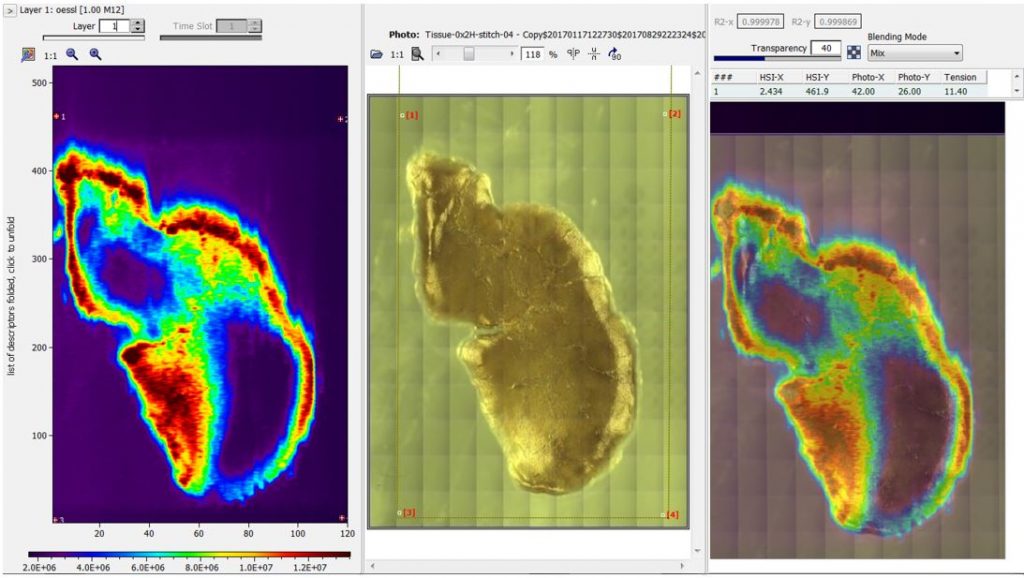Reset HSI image to 1:1 scale
1024x578 pixels.
coord(50,55)
